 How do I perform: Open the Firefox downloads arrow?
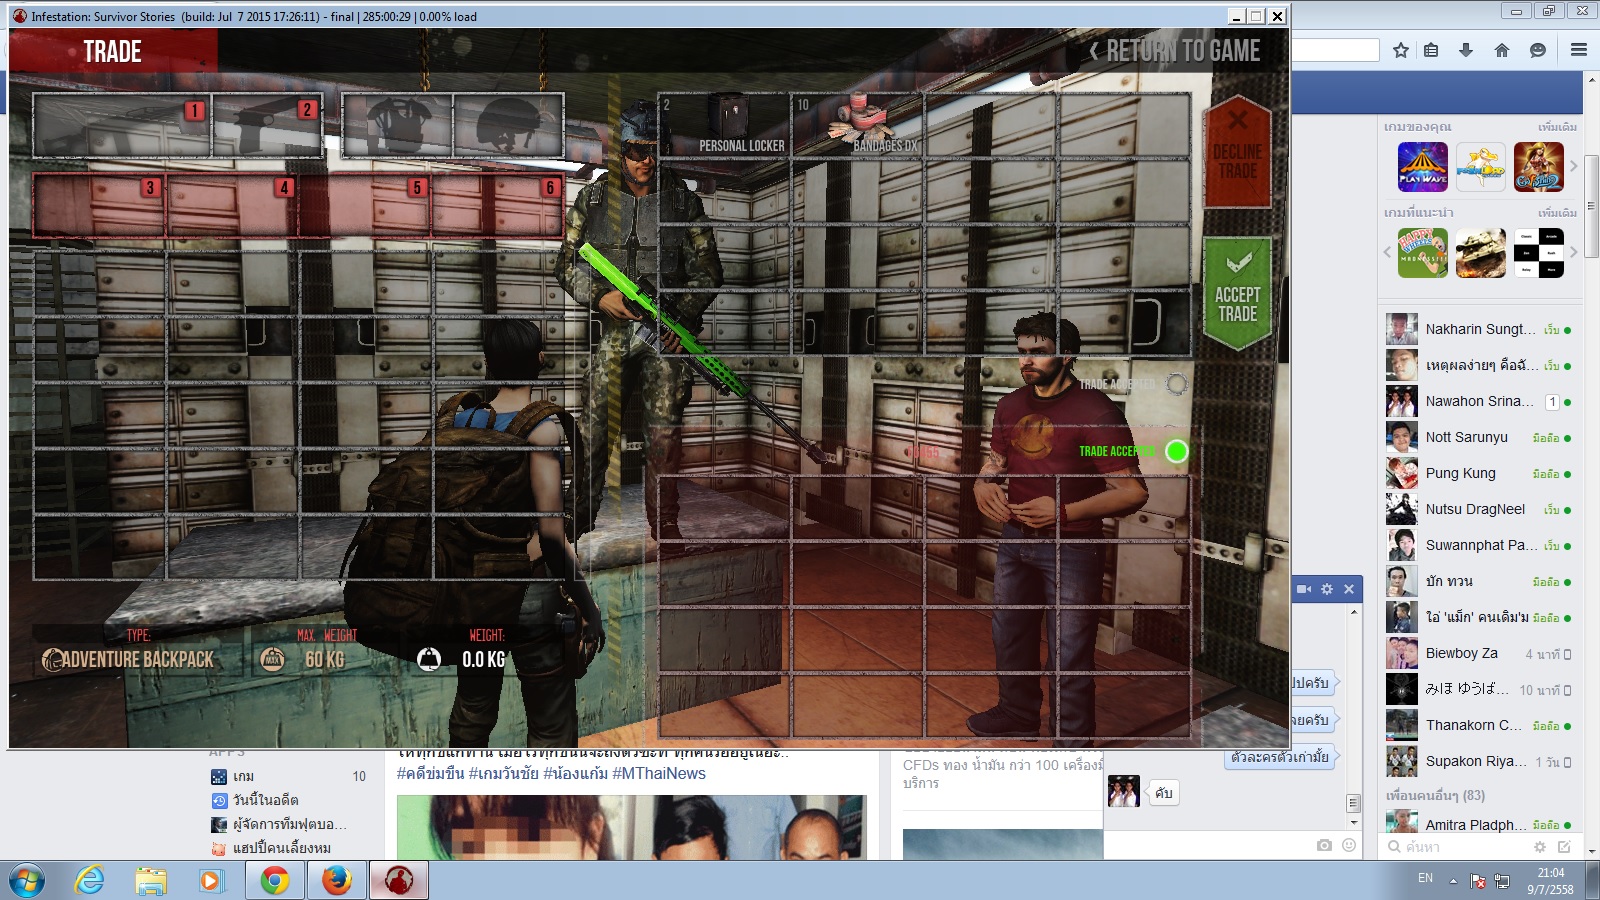click(1466, 50)
